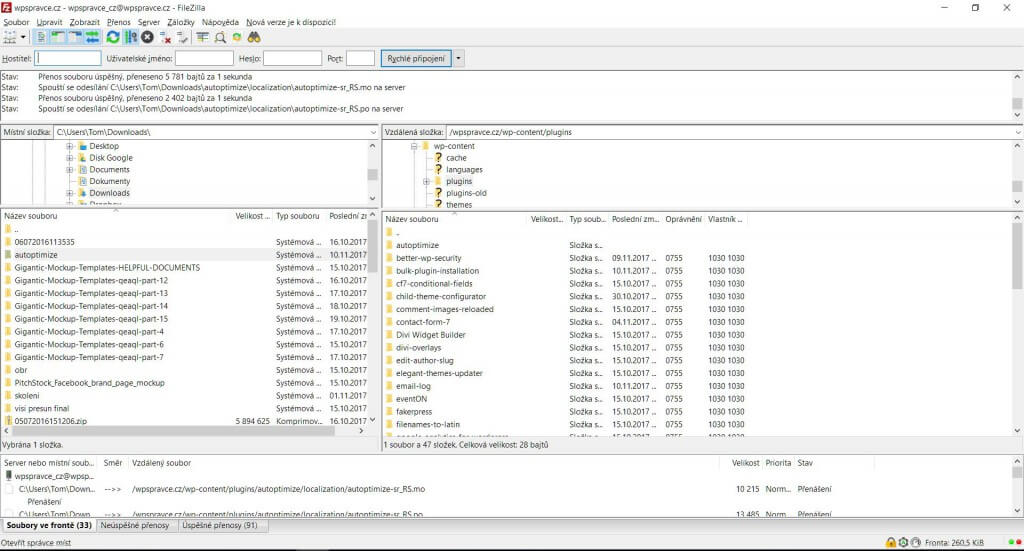Open the Místní složka path dropdown
This screenshot has height=551, width=1024.
(373, 132)
